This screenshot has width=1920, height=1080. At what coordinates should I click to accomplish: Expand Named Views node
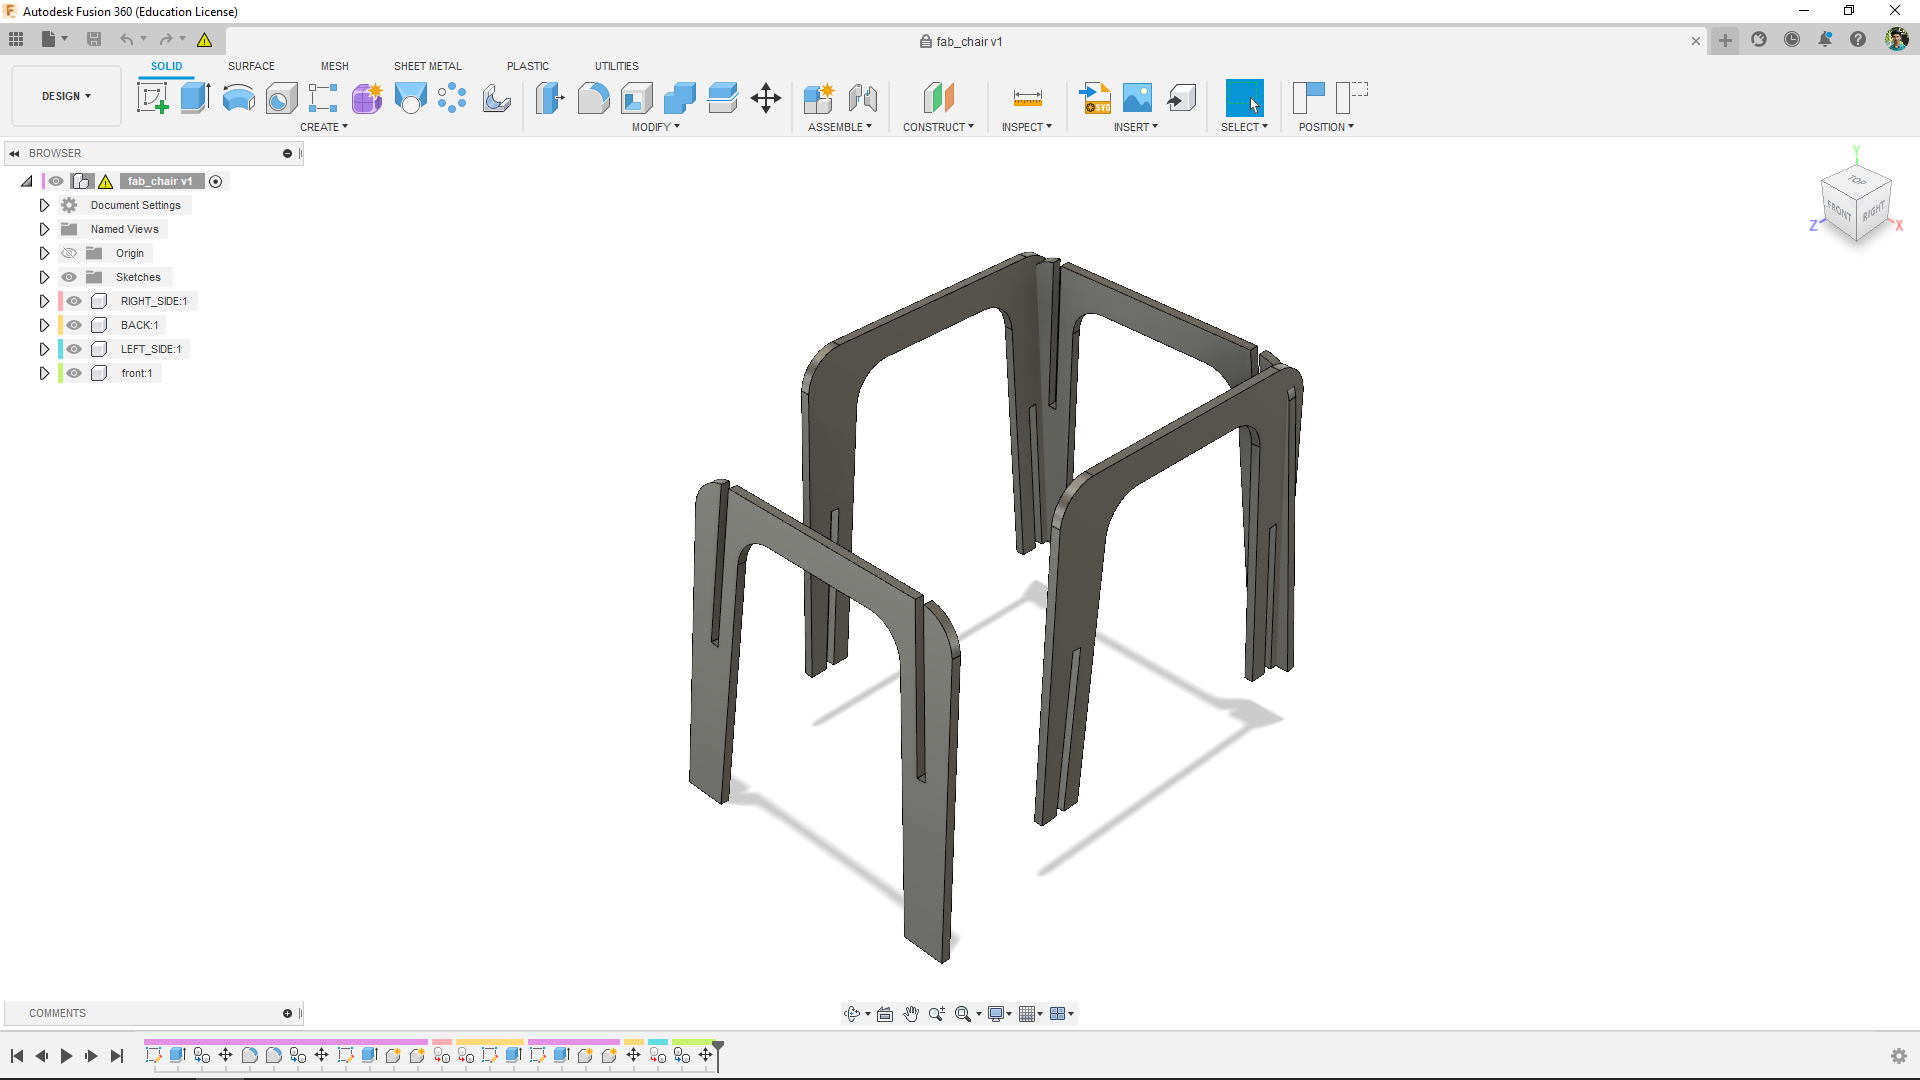click(x=44, y=229)
